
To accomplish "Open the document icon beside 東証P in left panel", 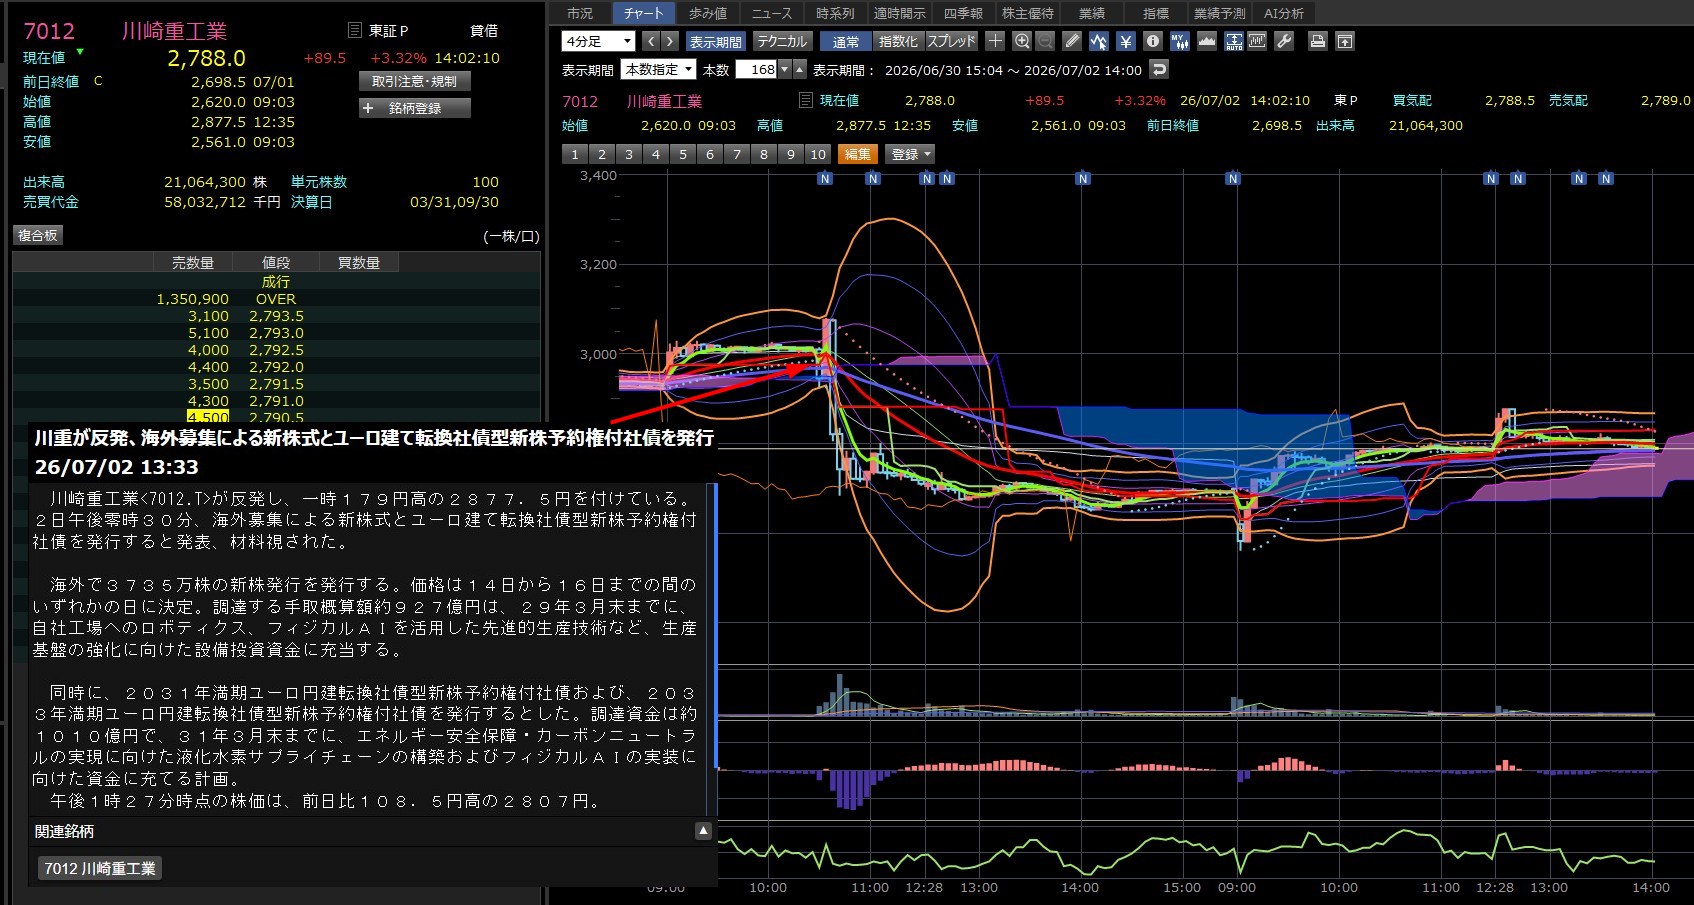I will click(x=354, y=31).
